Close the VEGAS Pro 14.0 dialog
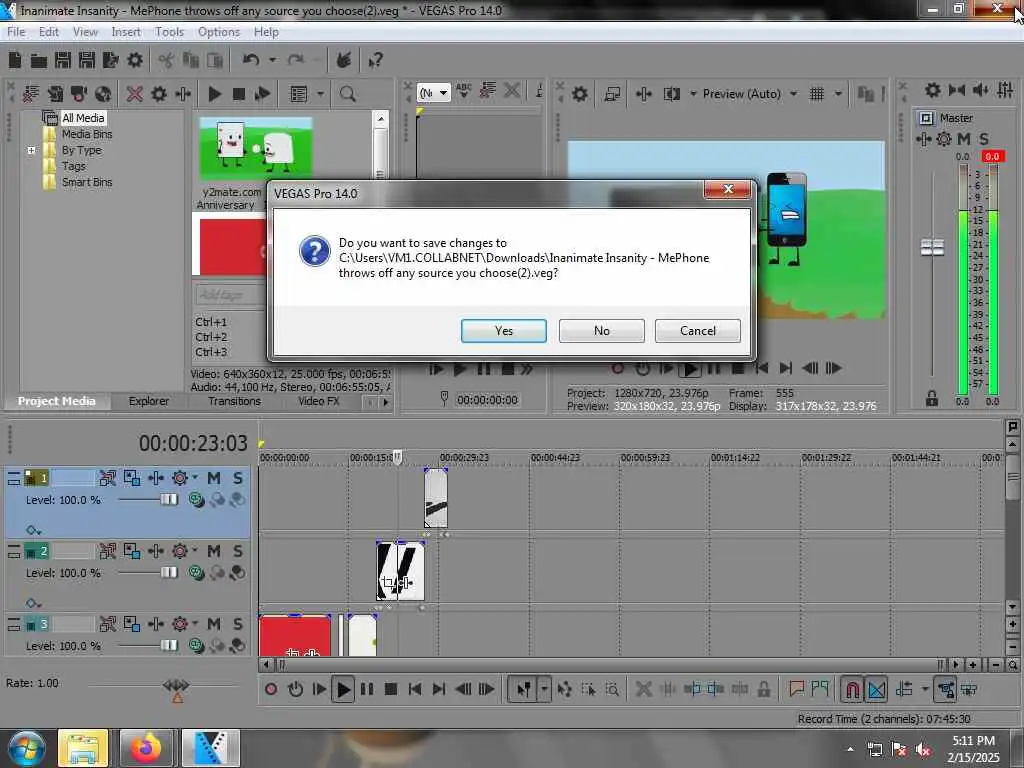This screenshot has width=1024, height=768. [728, 189]
